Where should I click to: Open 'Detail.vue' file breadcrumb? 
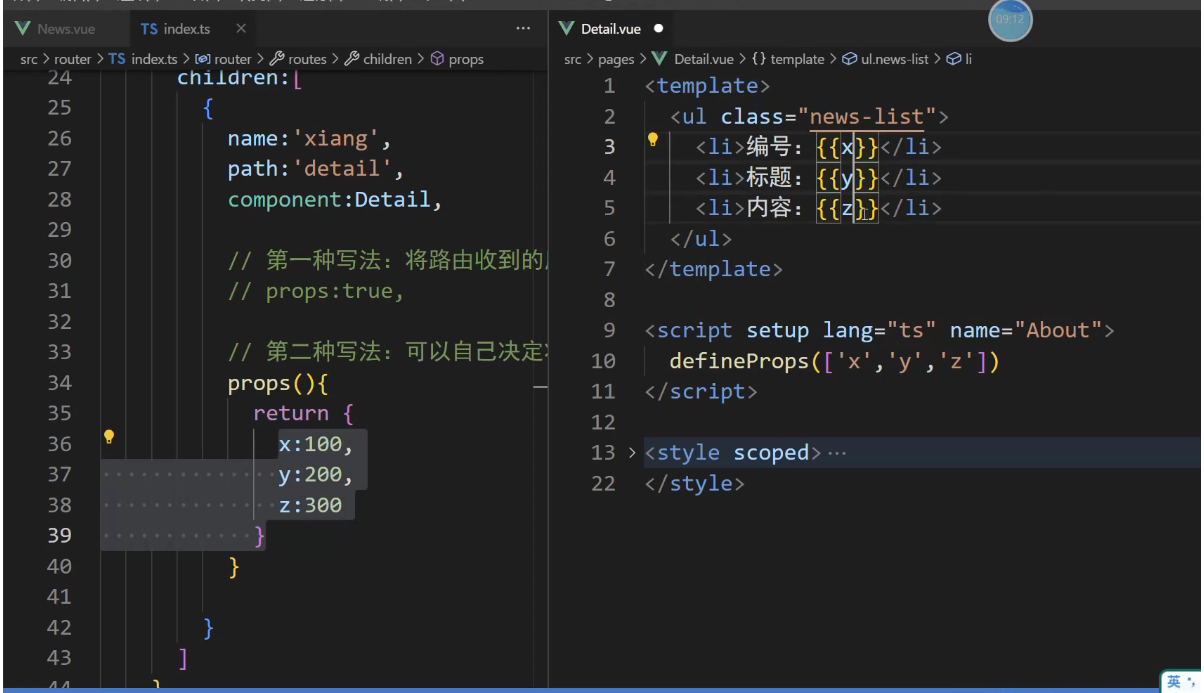click(704, 59)
